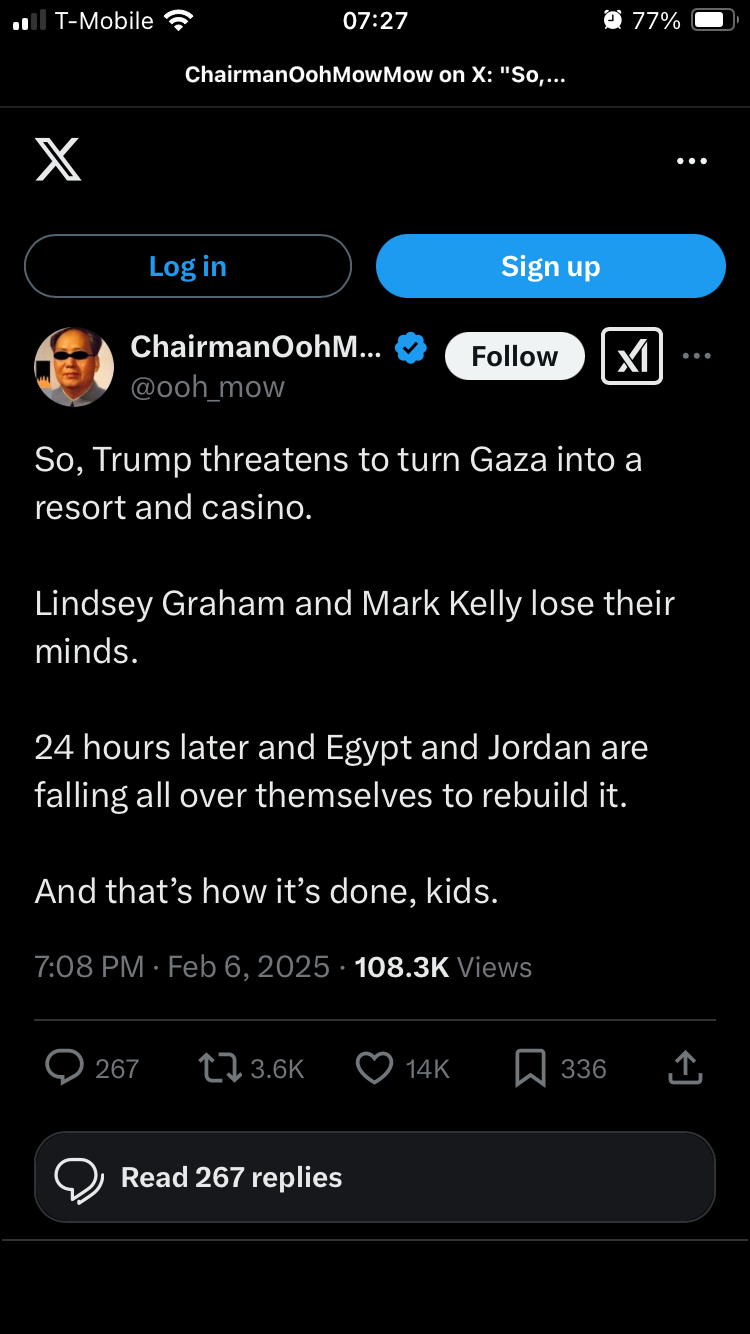Click the post timestamp Feb 6, 2025
Screen dimensions: 750x1334
[248, 967]
